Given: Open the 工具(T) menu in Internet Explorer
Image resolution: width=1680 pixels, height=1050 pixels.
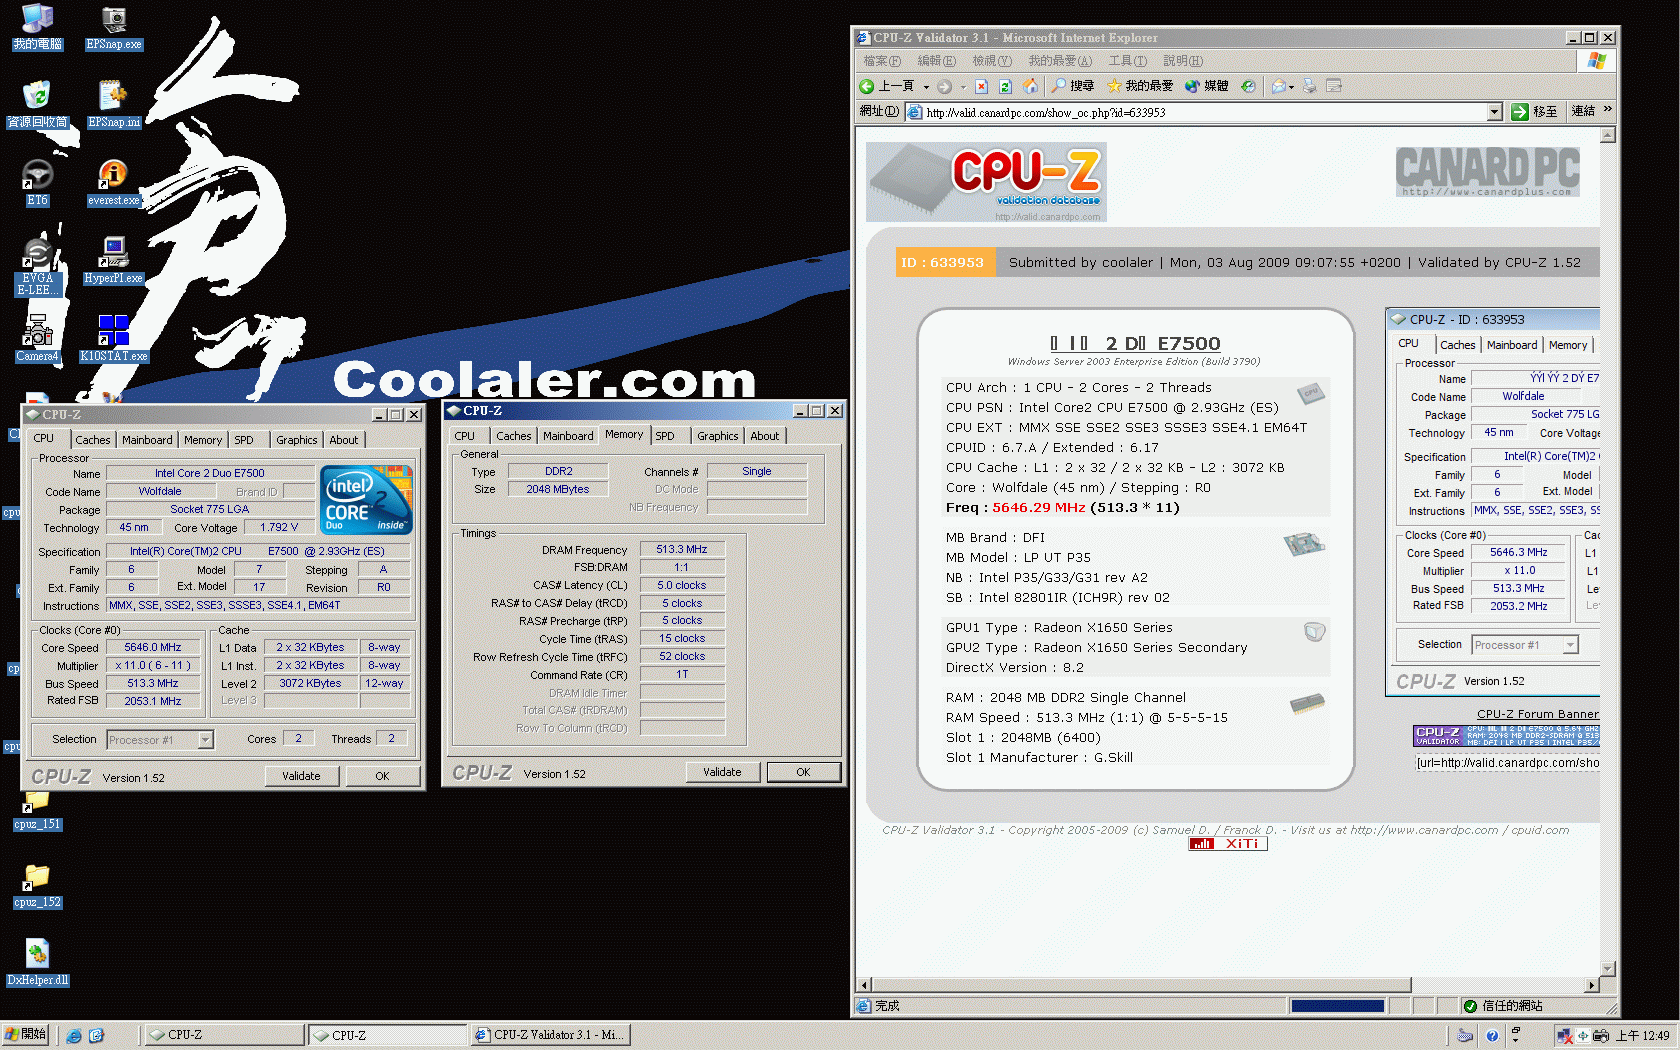Looking at the screenshot, I should (x=1128, y=61).
